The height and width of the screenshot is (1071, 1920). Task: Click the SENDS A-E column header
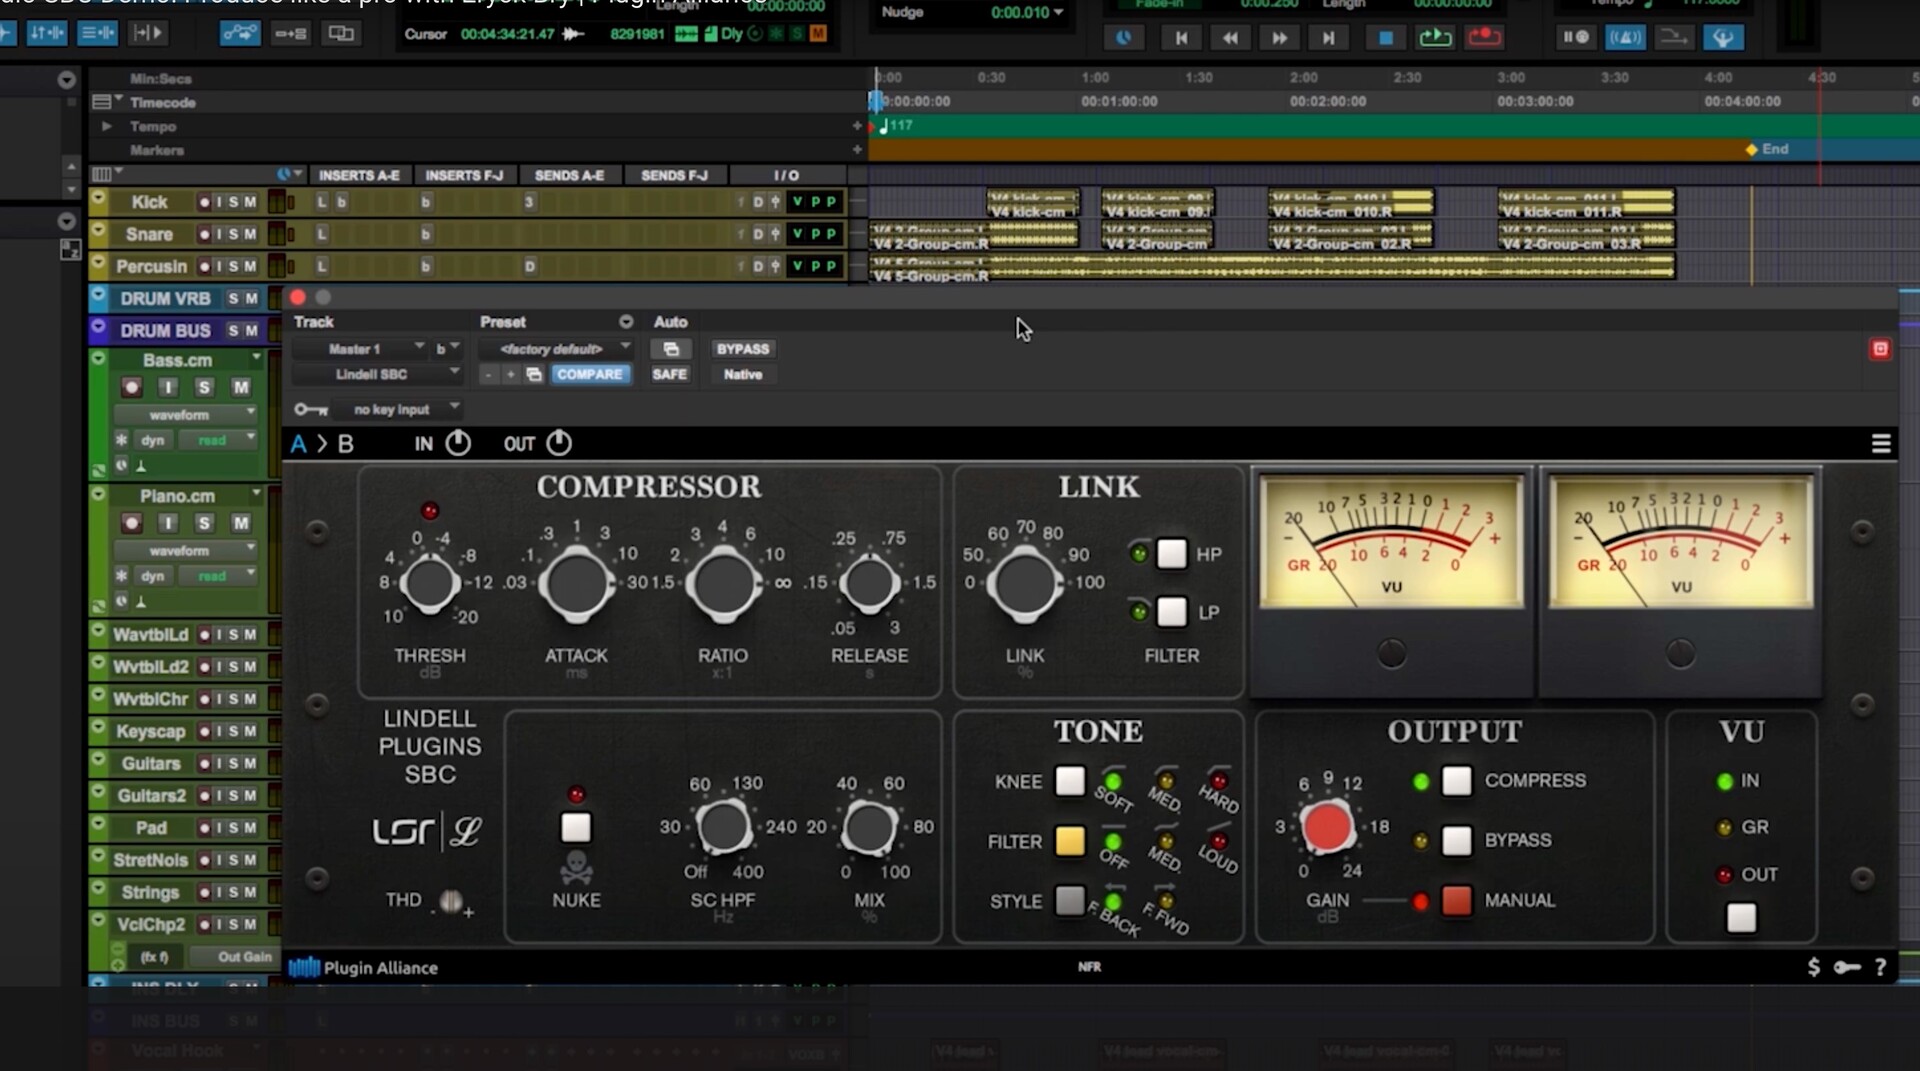tap(569, 175)
